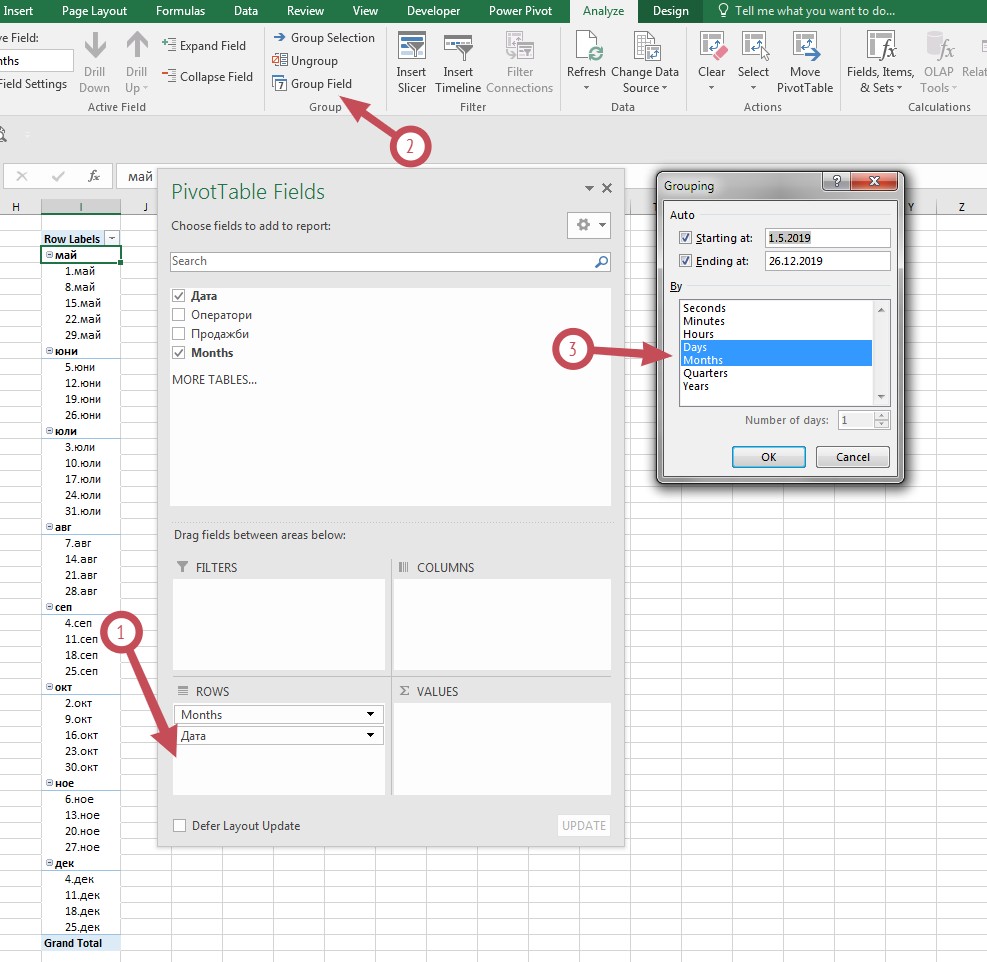Click the Drill Down icon

click(94, 47)
